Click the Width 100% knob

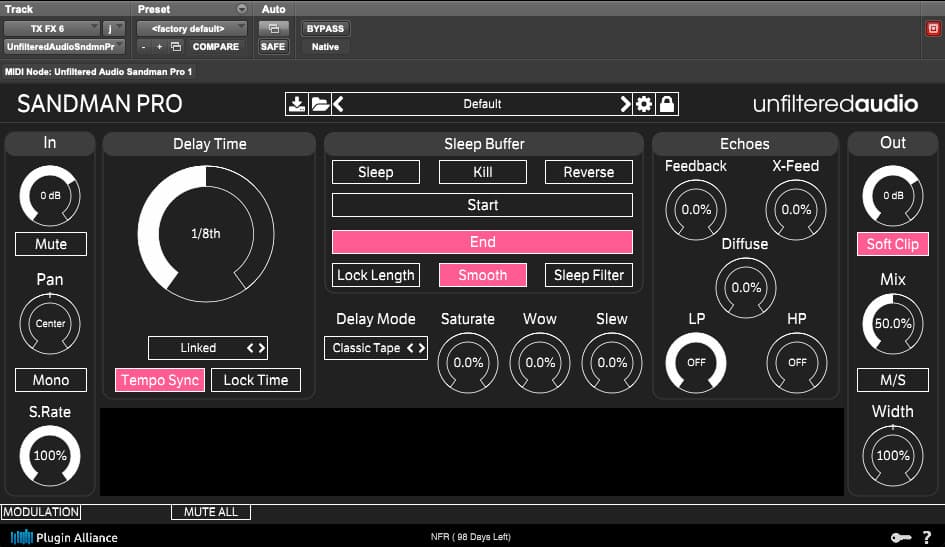pyautogui.click(x=893, y=456)
